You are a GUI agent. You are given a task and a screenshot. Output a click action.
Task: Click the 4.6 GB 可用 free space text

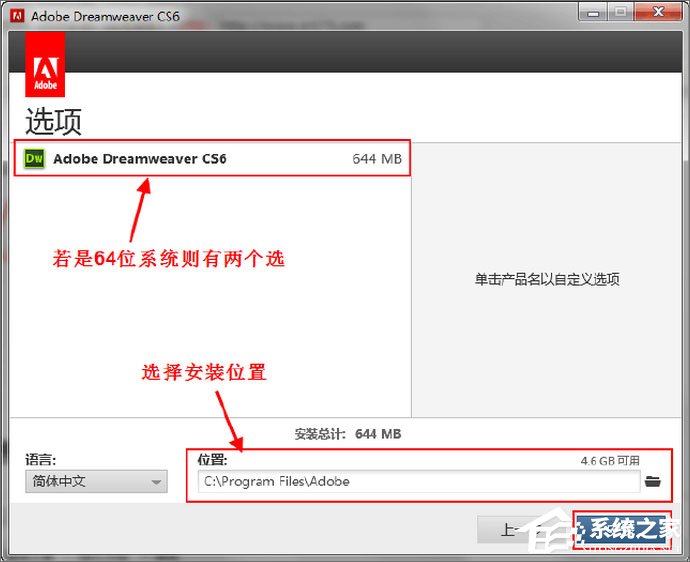pos(610,461)
